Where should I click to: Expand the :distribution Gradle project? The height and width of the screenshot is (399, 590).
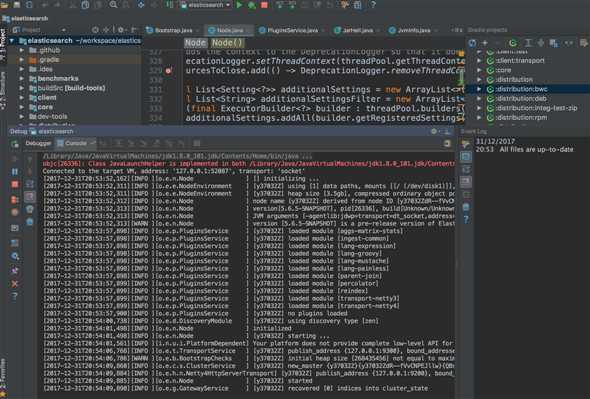tap(479, 79)
